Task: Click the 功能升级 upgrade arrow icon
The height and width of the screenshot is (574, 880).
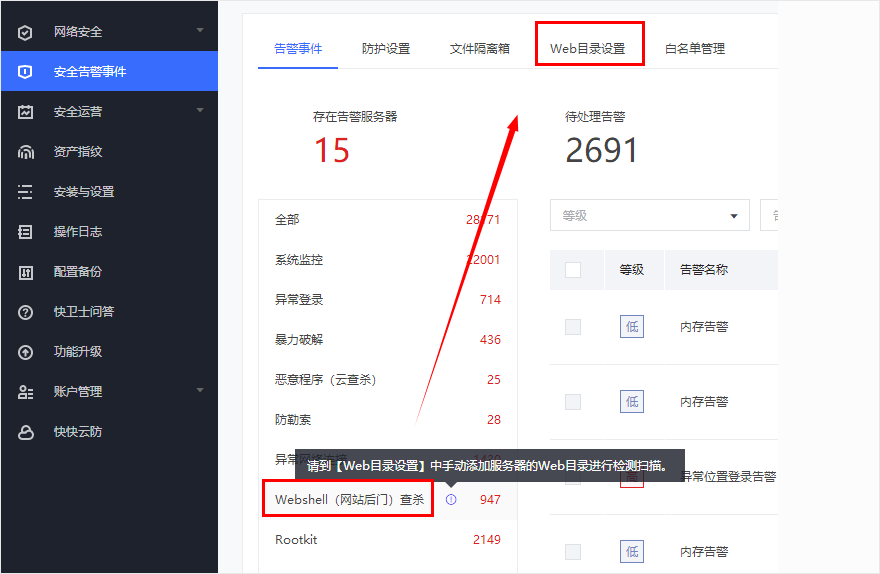Action: pyautogui.click(x=26, y=352)
